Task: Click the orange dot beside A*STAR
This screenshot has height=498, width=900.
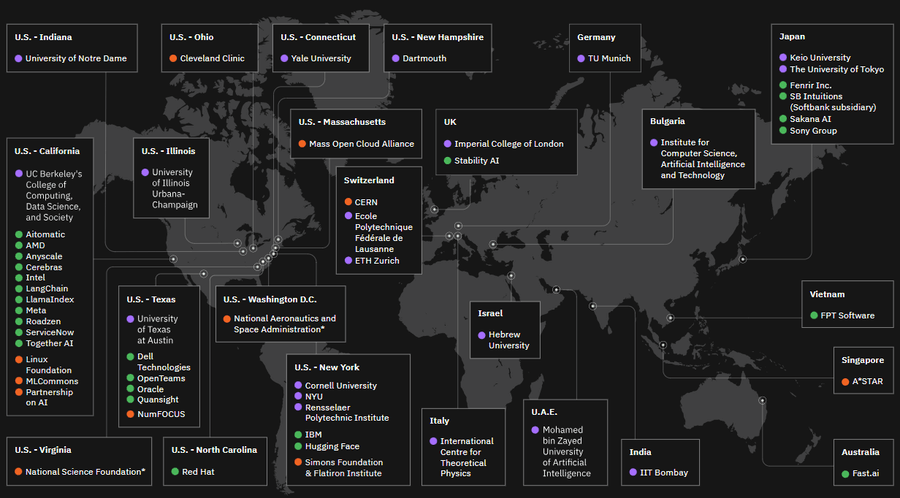Action: coord(844,382)
